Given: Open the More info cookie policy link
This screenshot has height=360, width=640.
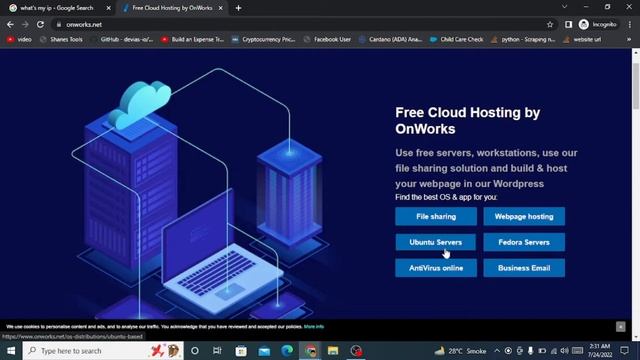Looking at the screenshot, I should tap(314, 327).
